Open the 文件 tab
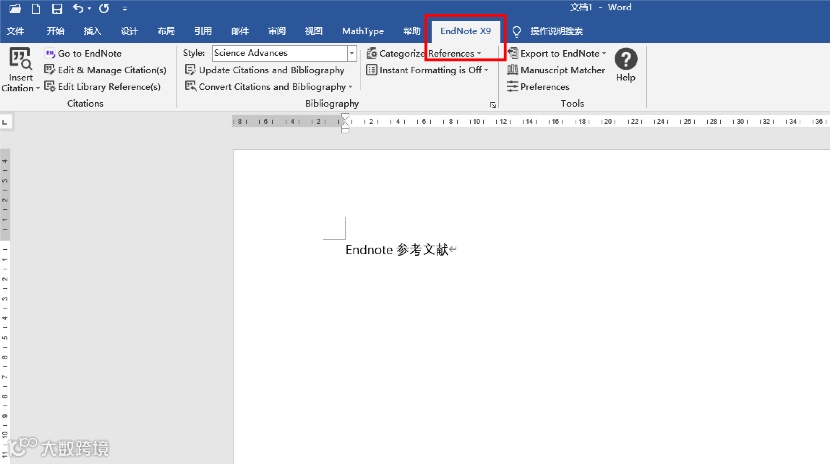Screen dimensions: 830x464 [x=15, y=31]
